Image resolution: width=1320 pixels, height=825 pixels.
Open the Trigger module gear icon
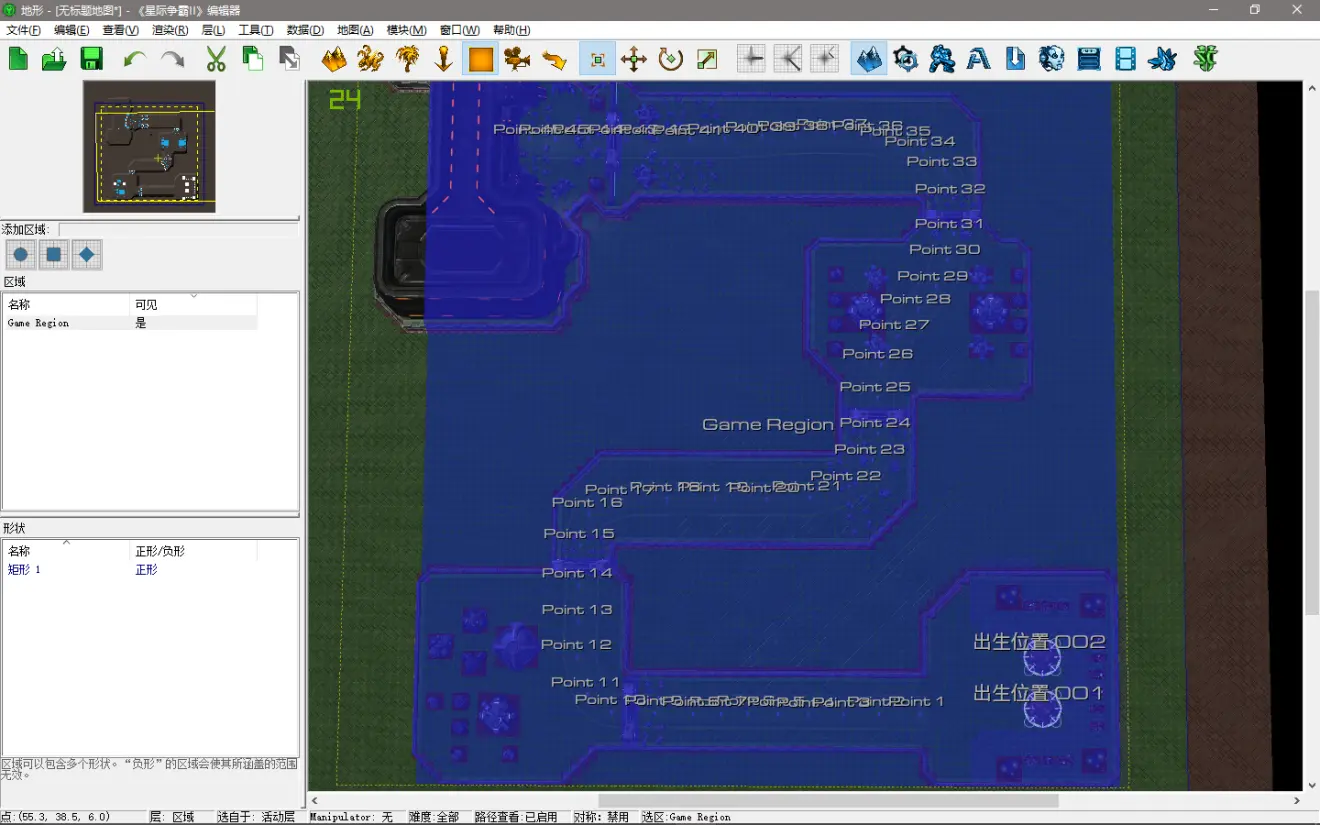pyautogui.click(x=906, y=59)
